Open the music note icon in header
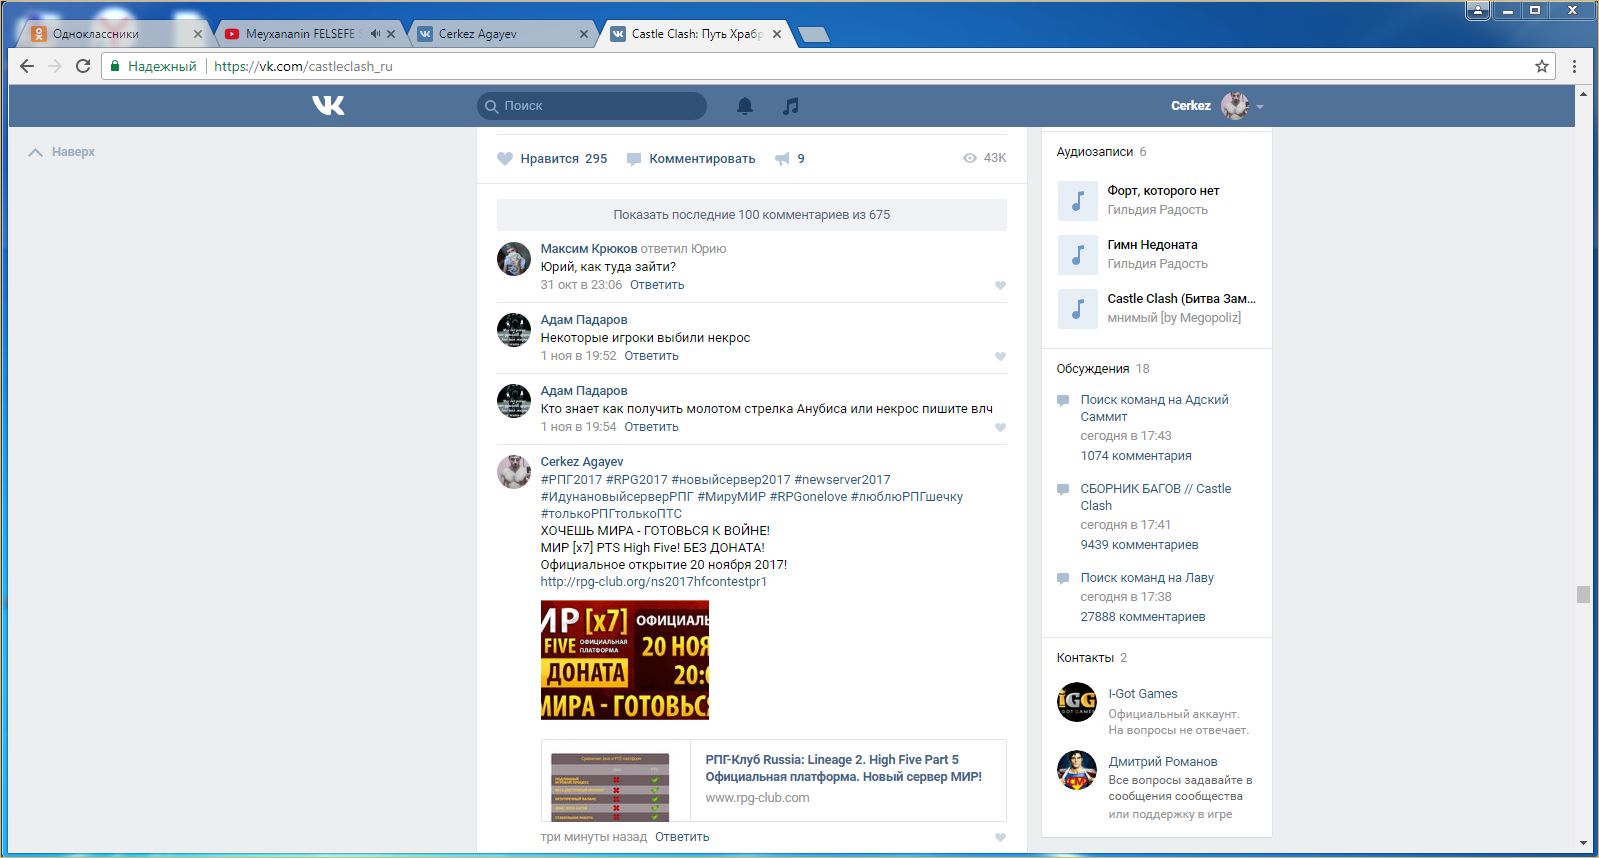The width and height of the screenshot is (1599, 858). pos(791,105)
